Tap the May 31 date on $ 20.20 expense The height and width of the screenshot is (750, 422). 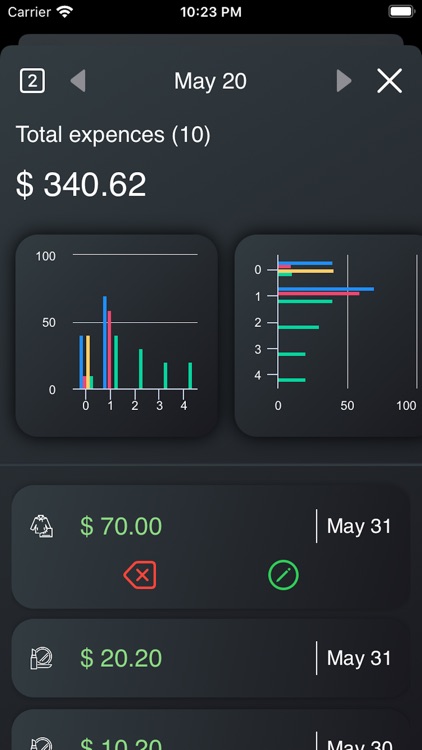359,658
